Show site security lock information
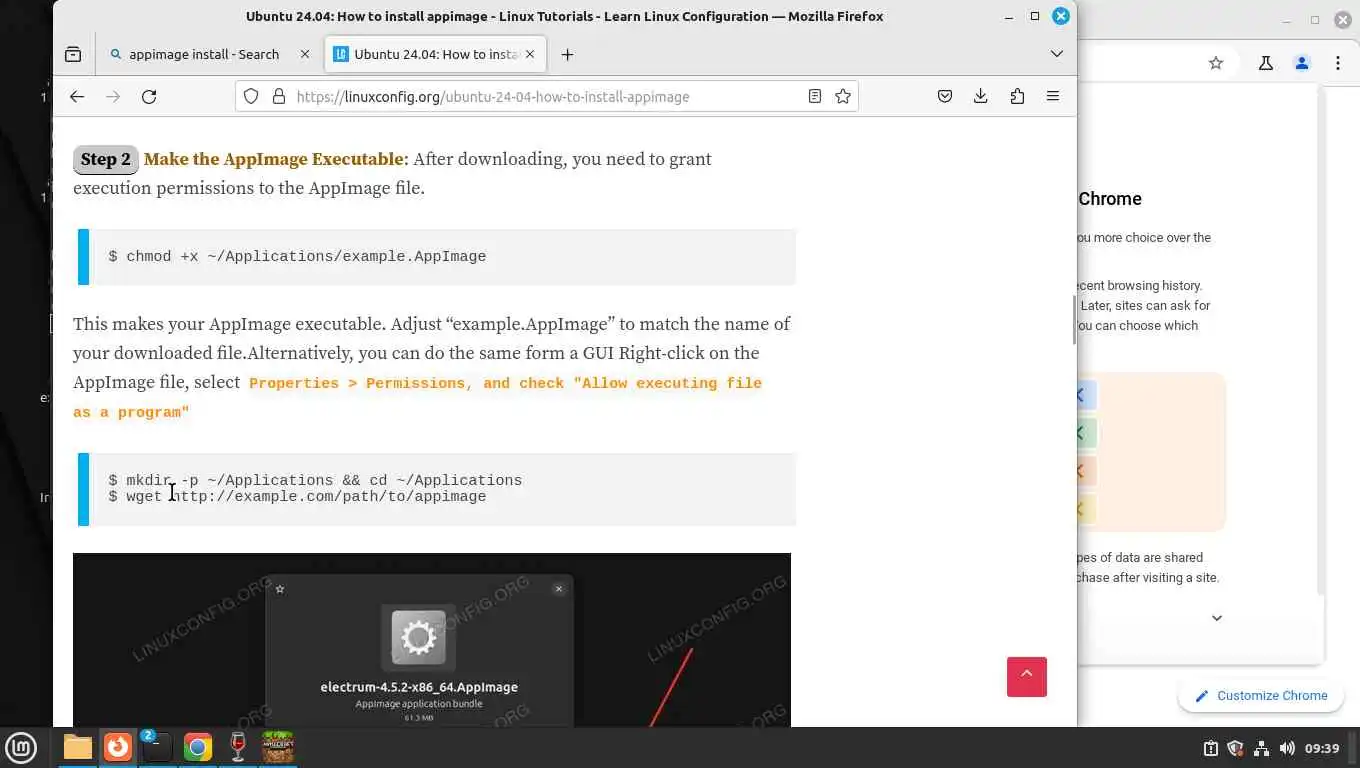Viewport: 1360px width, 768px height. click(x=278, y=96)
